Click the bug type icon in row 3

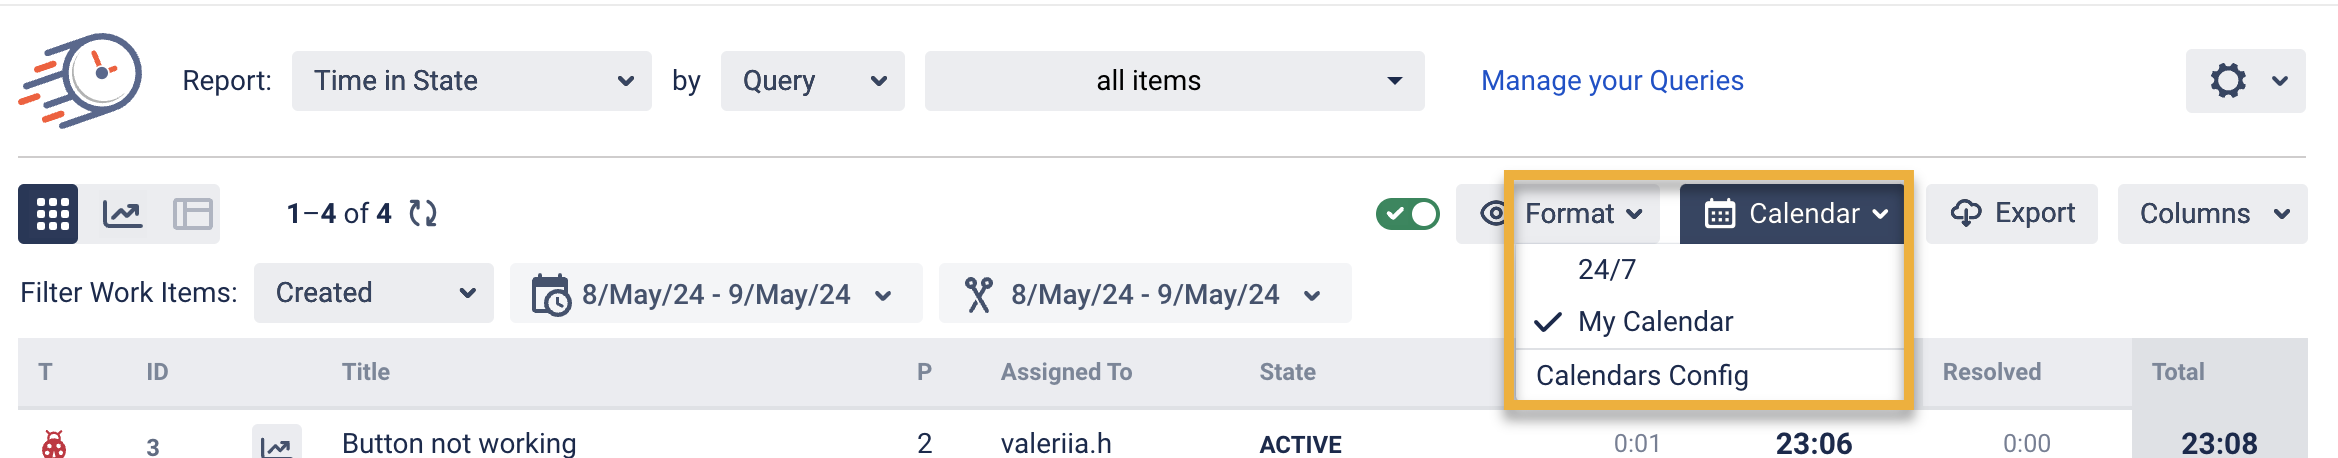[54, 444]
